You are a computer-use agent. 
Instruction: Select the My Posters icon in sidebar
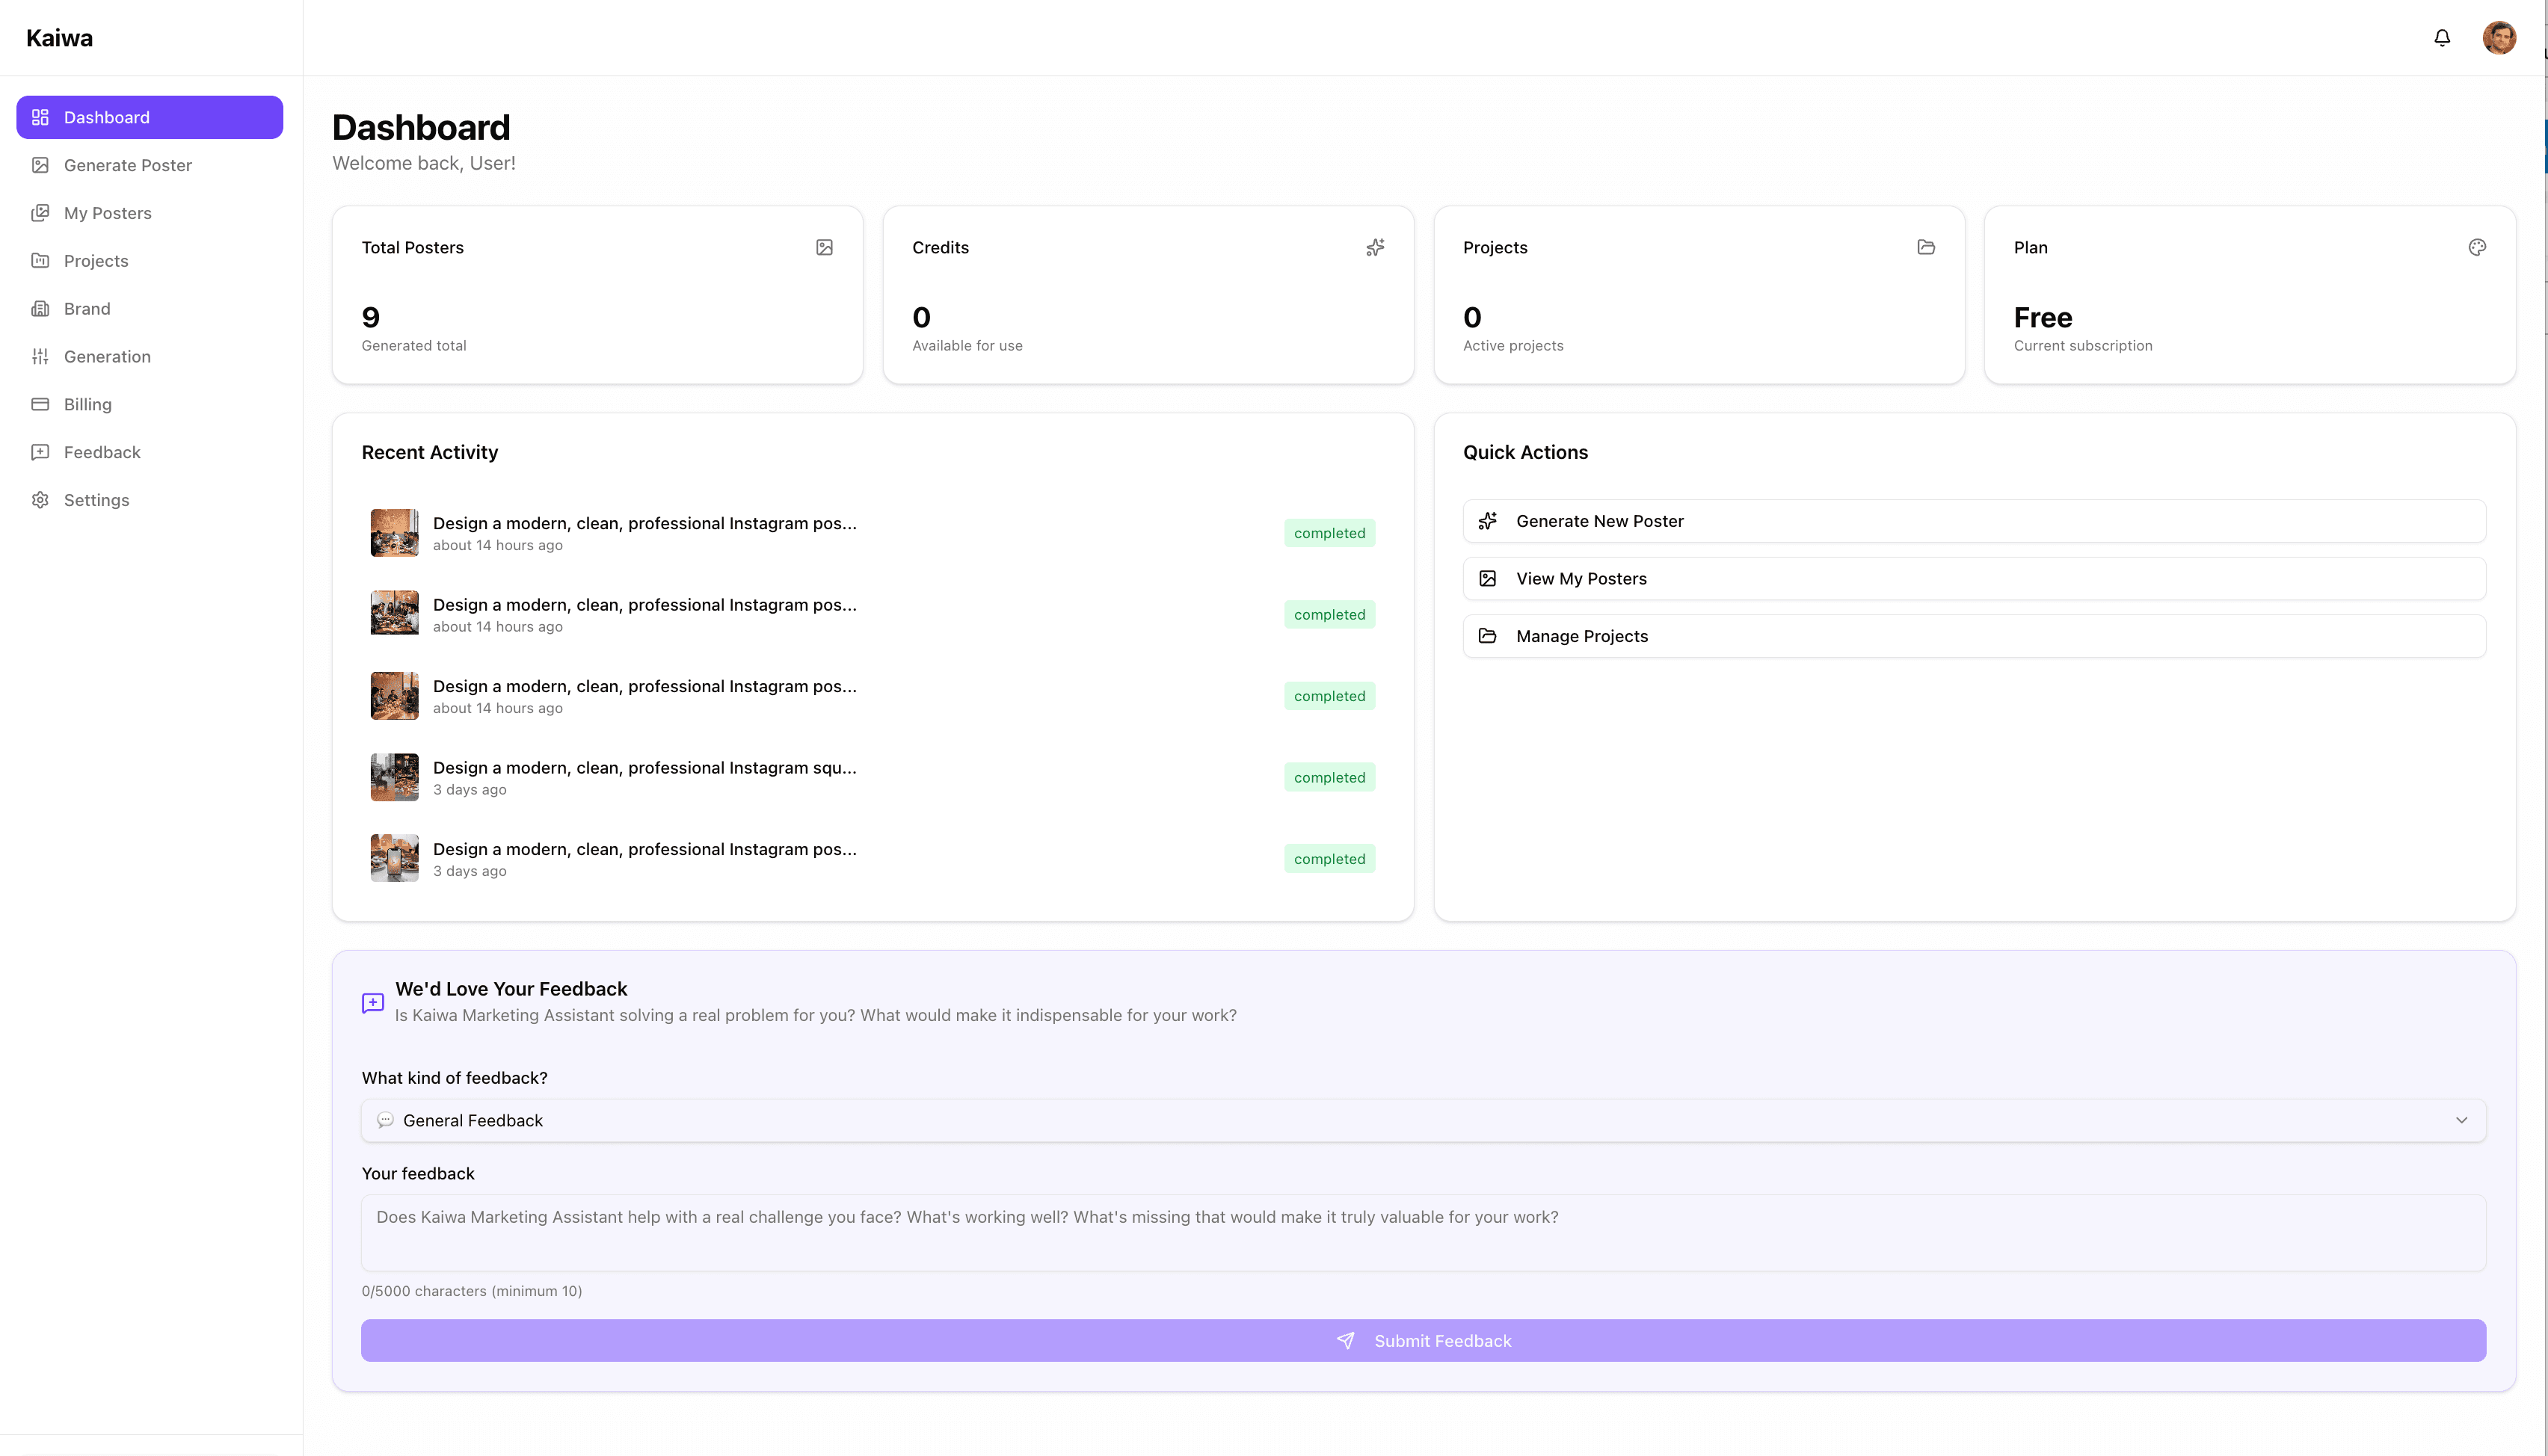point(40,212)
